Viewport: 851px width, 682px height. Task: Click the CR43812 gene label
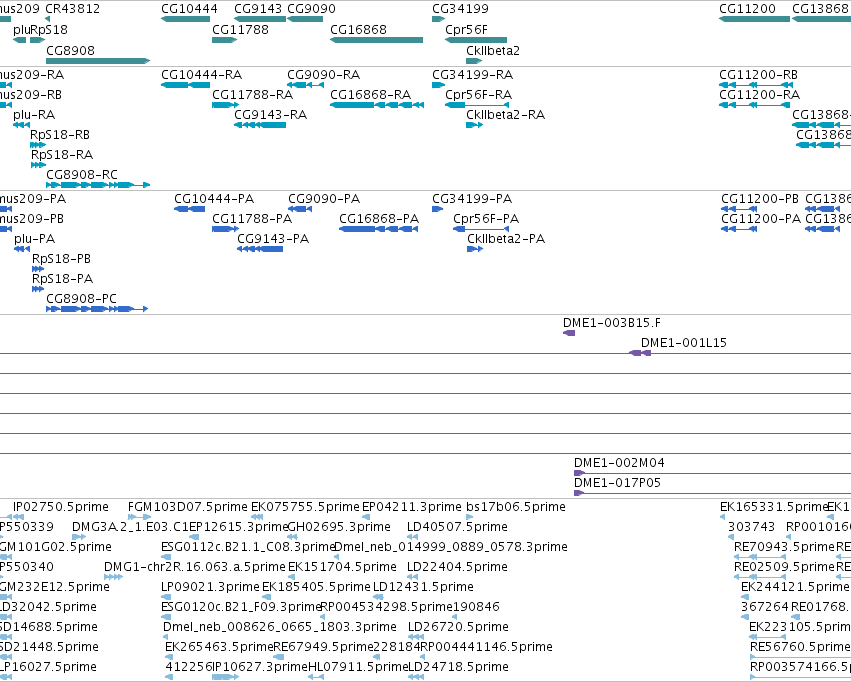pyautogui.click(x=72, y=9)
